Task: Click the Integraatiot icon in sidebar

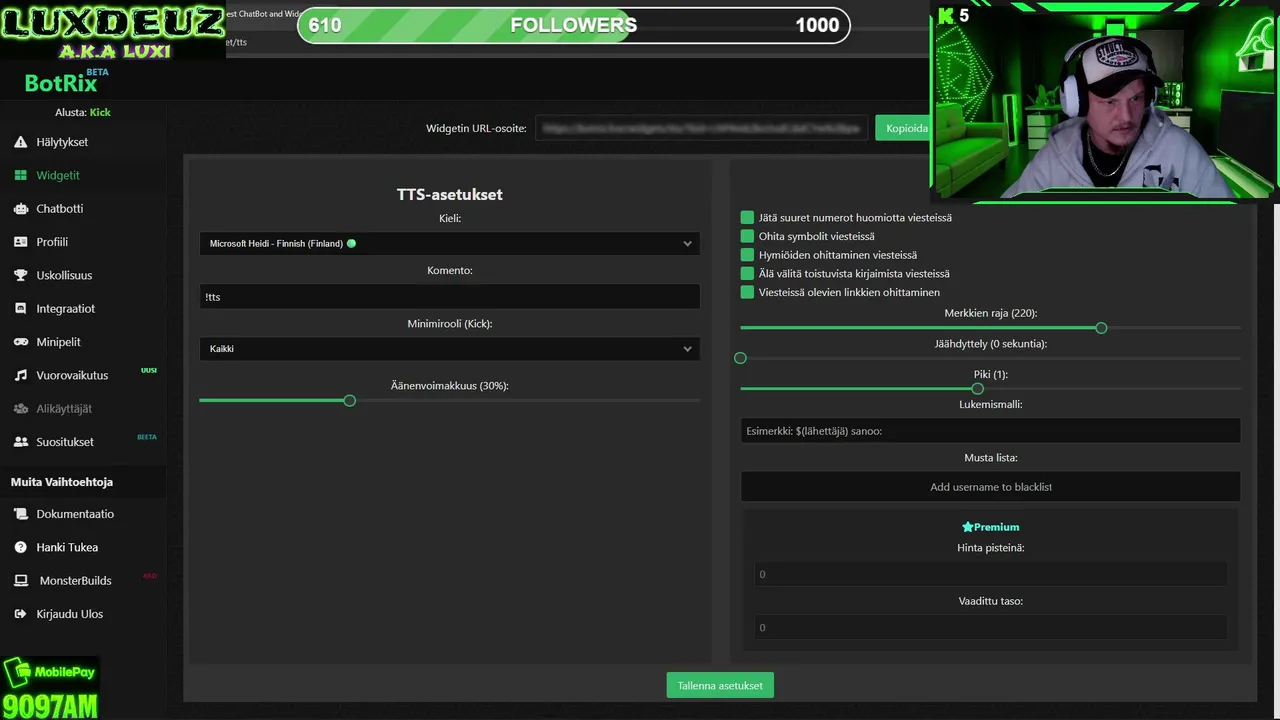Action: [20, 309]
